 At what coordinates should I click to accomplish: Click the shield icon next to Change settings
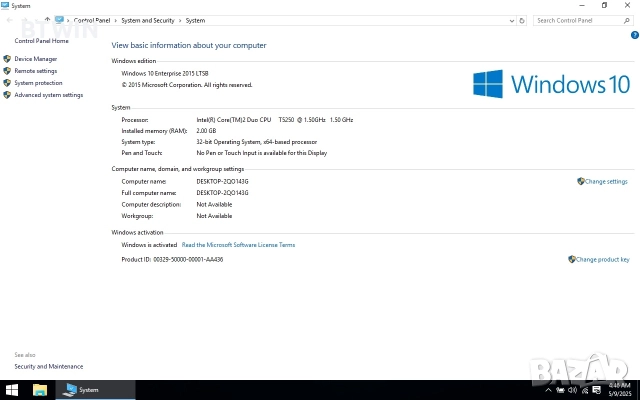(581, 181)
